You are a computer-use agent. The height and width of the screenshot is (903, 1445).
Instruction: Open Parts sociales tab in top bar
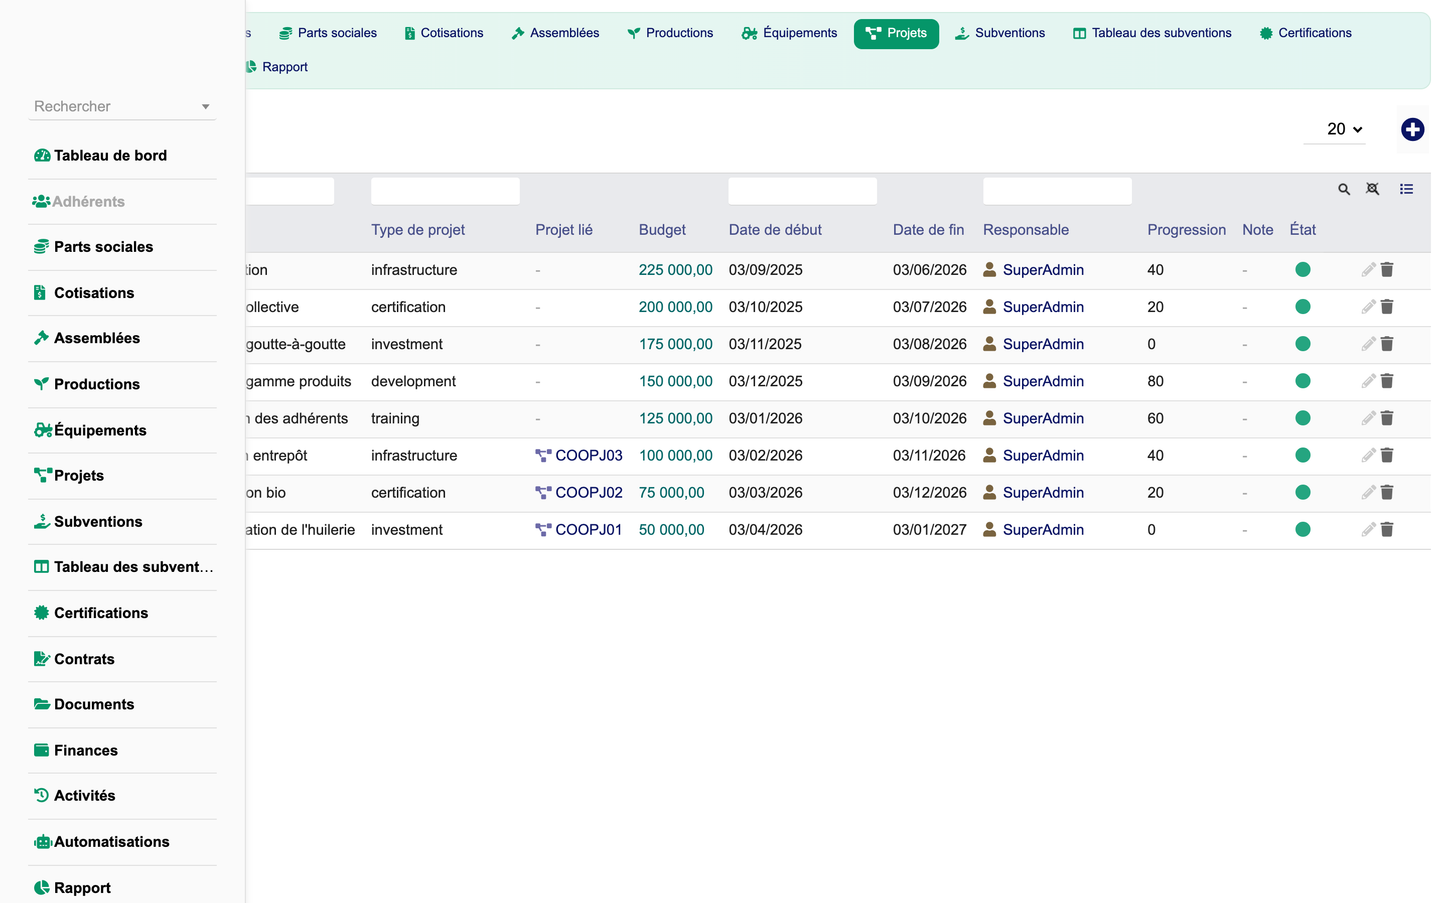click(x=328, y=33)
